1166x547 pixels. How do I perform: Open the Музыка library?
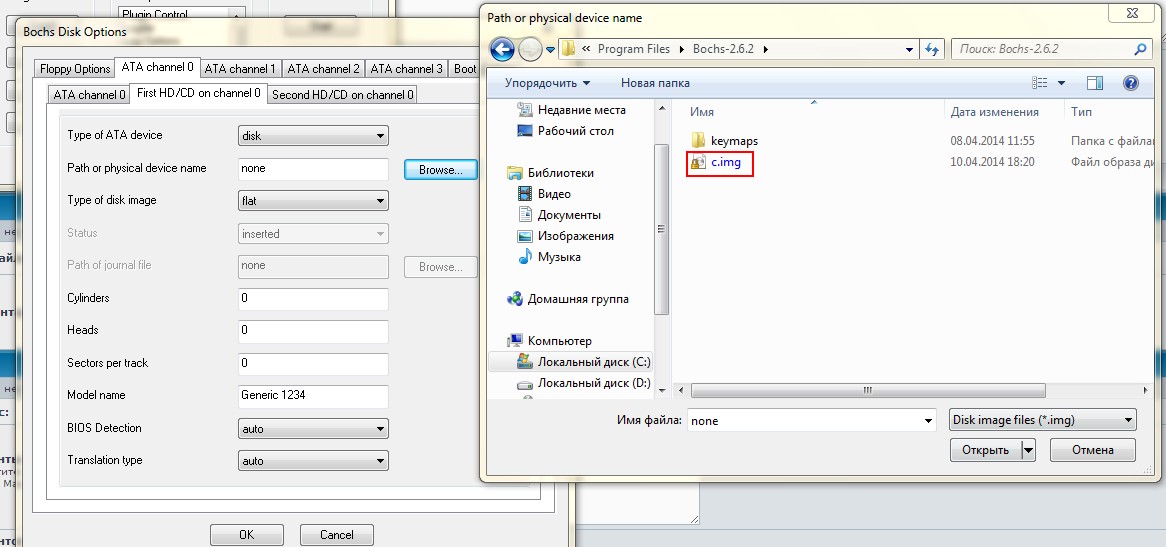[x=558, y=257]
